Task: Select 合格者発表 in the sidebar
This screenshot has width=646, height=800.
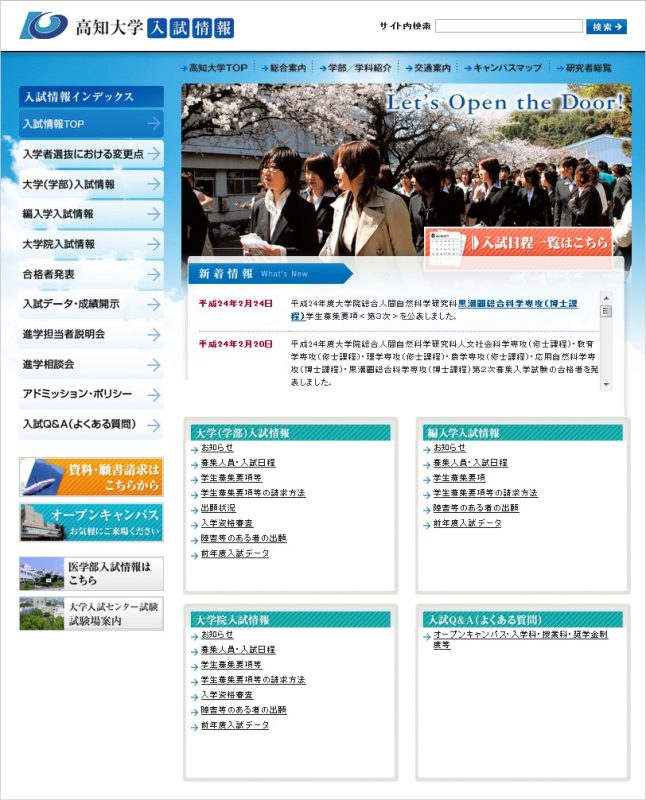Action: 91,274
